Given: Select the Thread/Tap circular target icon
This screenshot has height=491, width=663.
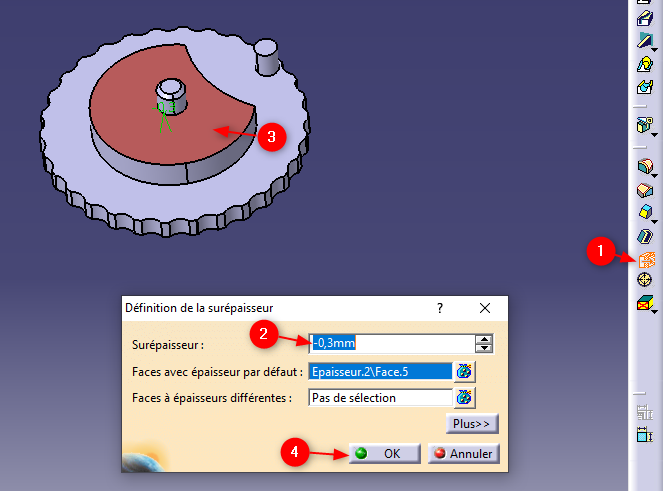Looking at the screenshot, I should coord(644,280).
